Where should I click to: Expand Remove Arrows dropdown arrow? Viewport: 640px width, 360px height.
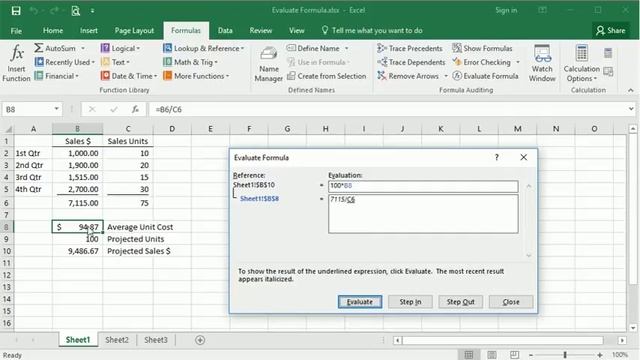446,76
